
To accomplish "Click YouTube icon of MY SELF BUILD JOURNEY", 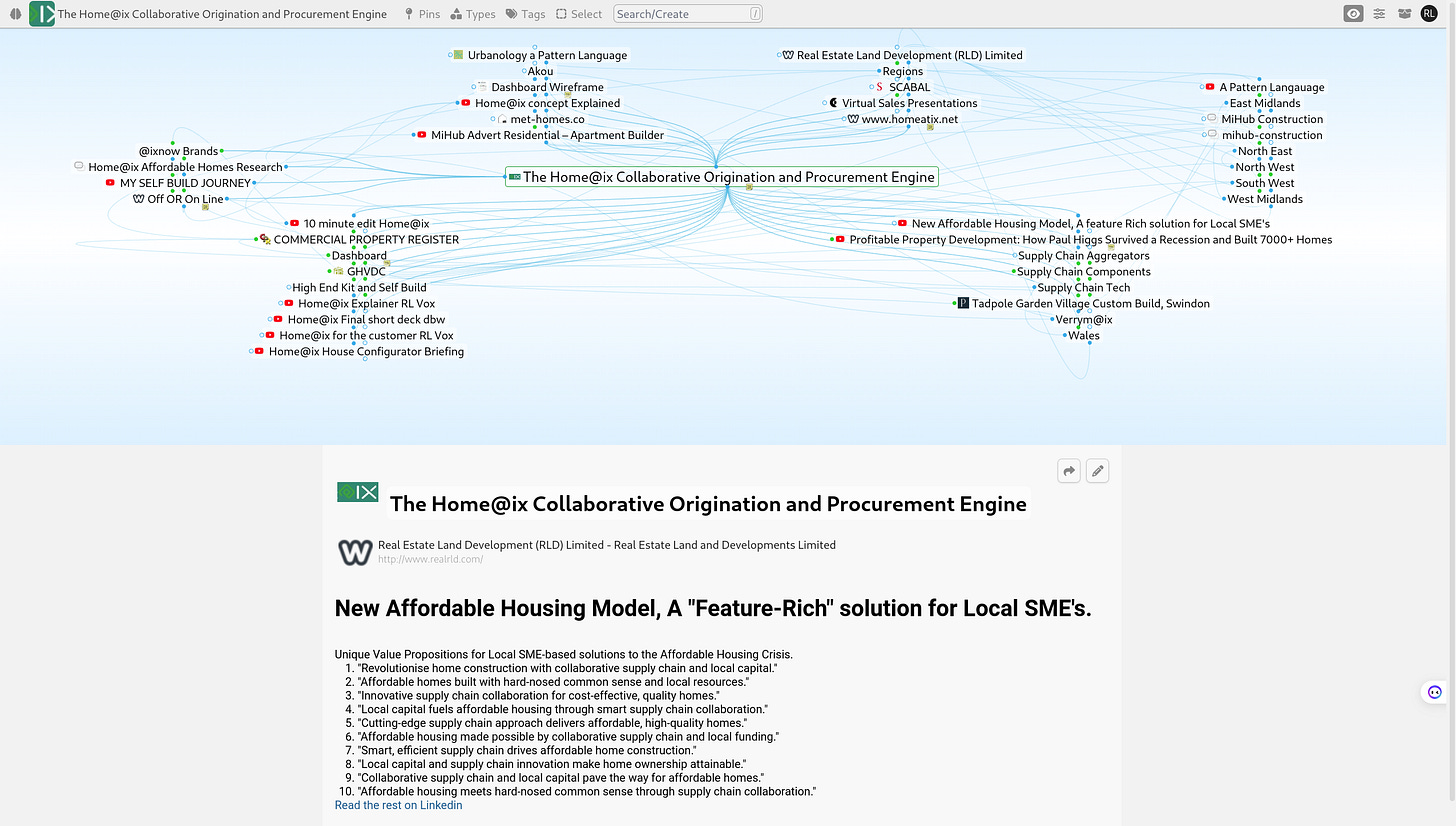I will (110, 183).
